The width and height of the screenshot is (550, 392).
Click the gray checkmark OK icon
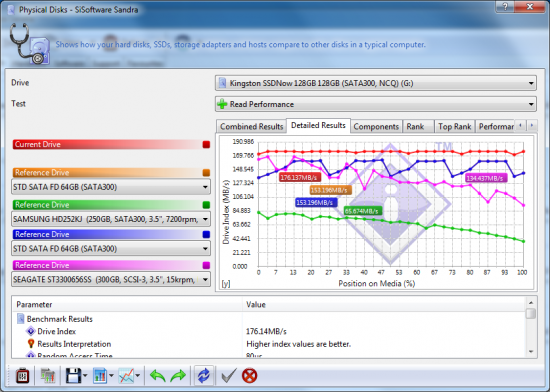[x=229, y=376]
